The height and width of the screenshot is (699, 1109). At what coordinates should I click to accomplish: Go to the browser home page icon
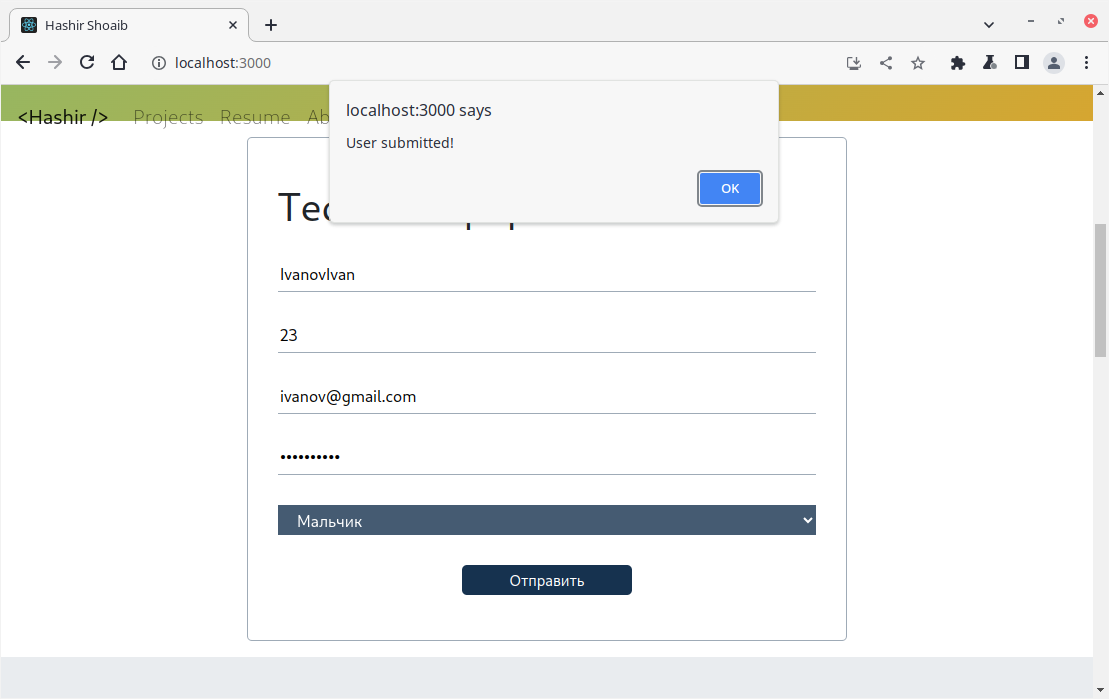pyautogui.click(x=119, y=62)
